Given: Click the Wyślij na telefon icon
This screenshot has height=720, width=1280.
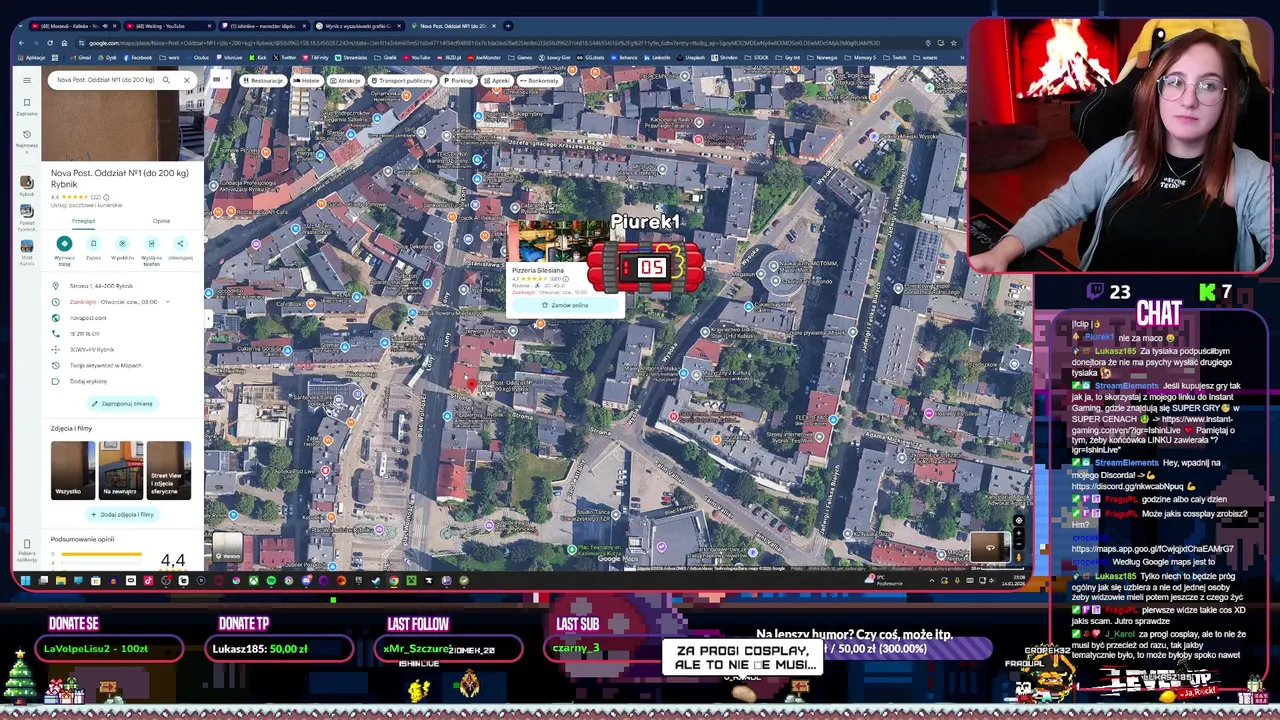Looking at the screenshot, I should point(151,244).
